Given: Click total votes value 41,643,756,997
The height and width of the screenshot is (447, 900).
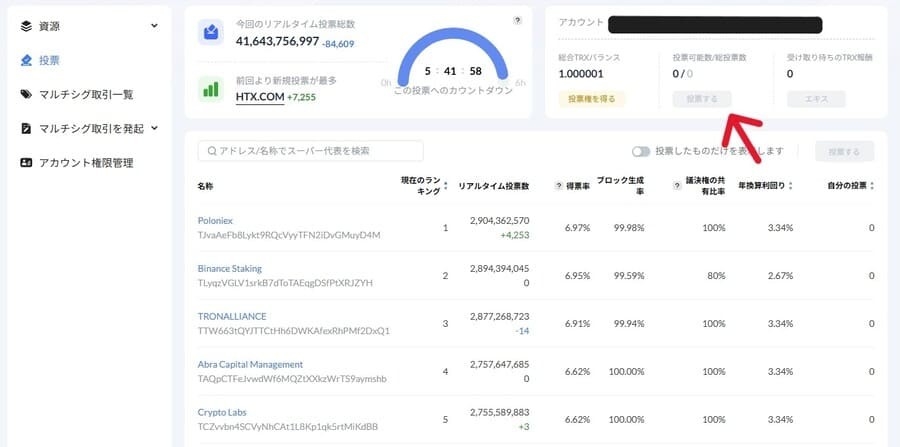Looking at the screenshot, I should (x=277, y=41).
